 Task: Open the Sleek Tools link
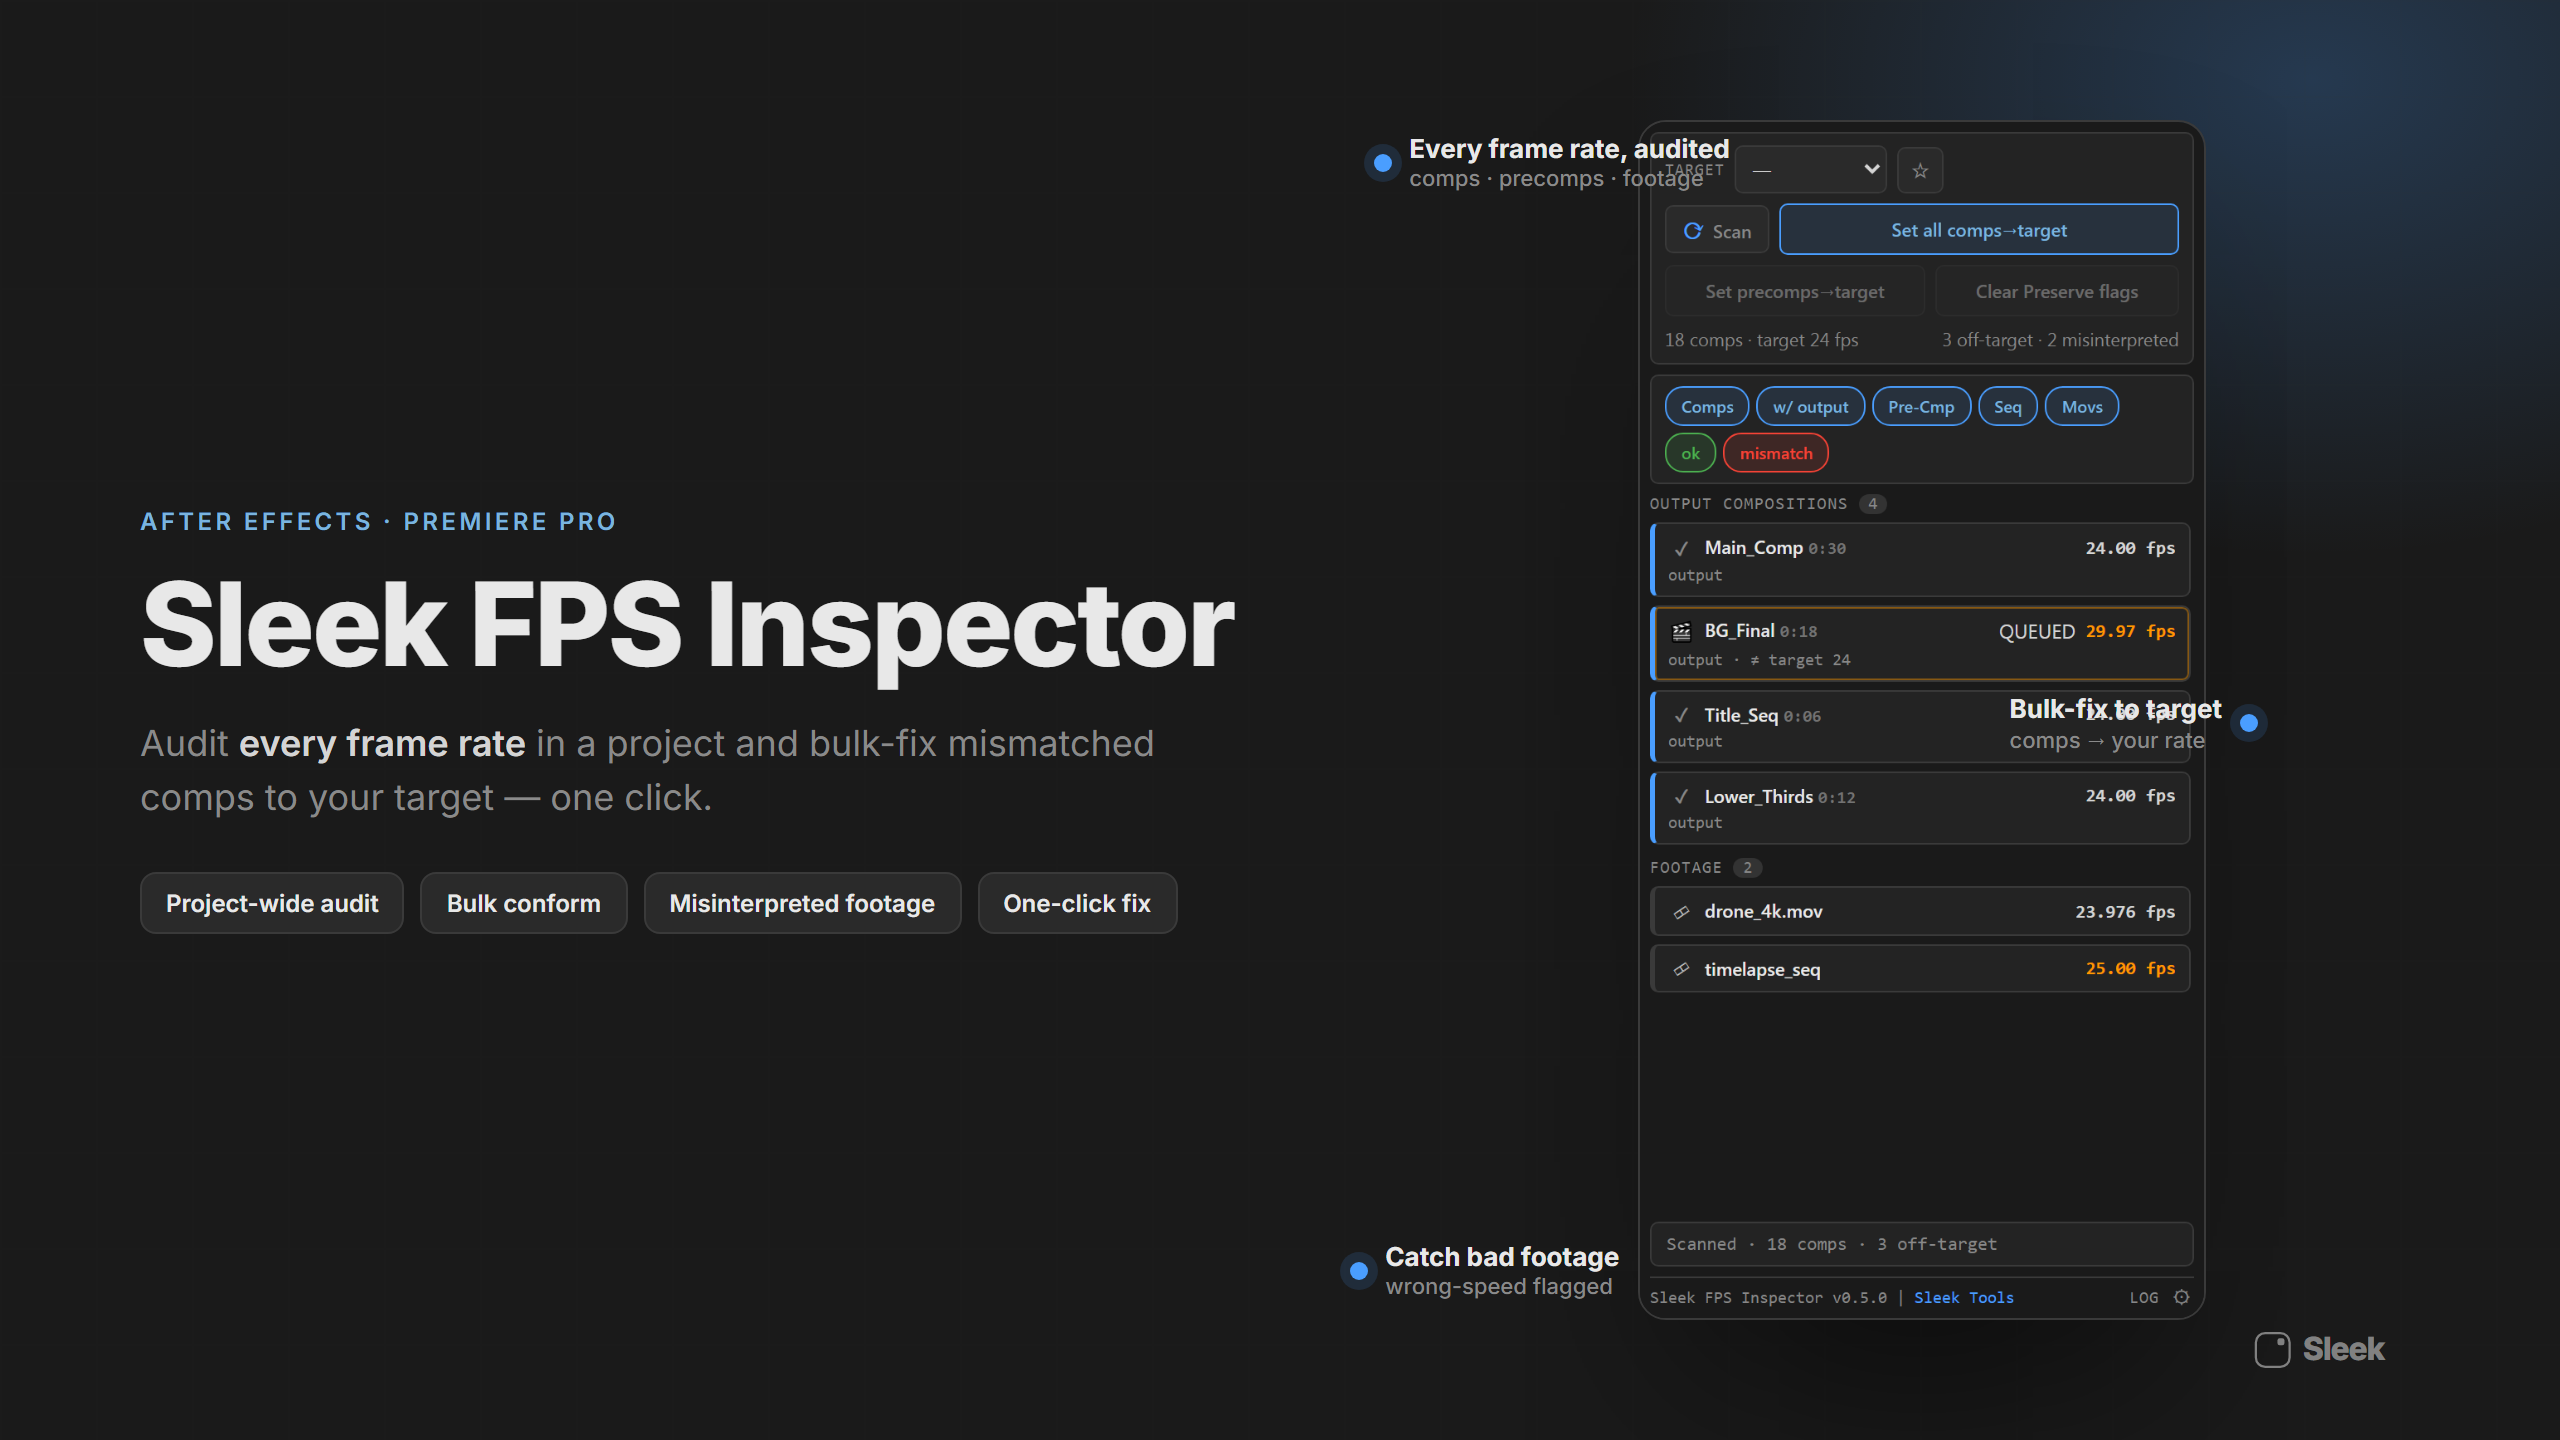pos(1964,1297)
